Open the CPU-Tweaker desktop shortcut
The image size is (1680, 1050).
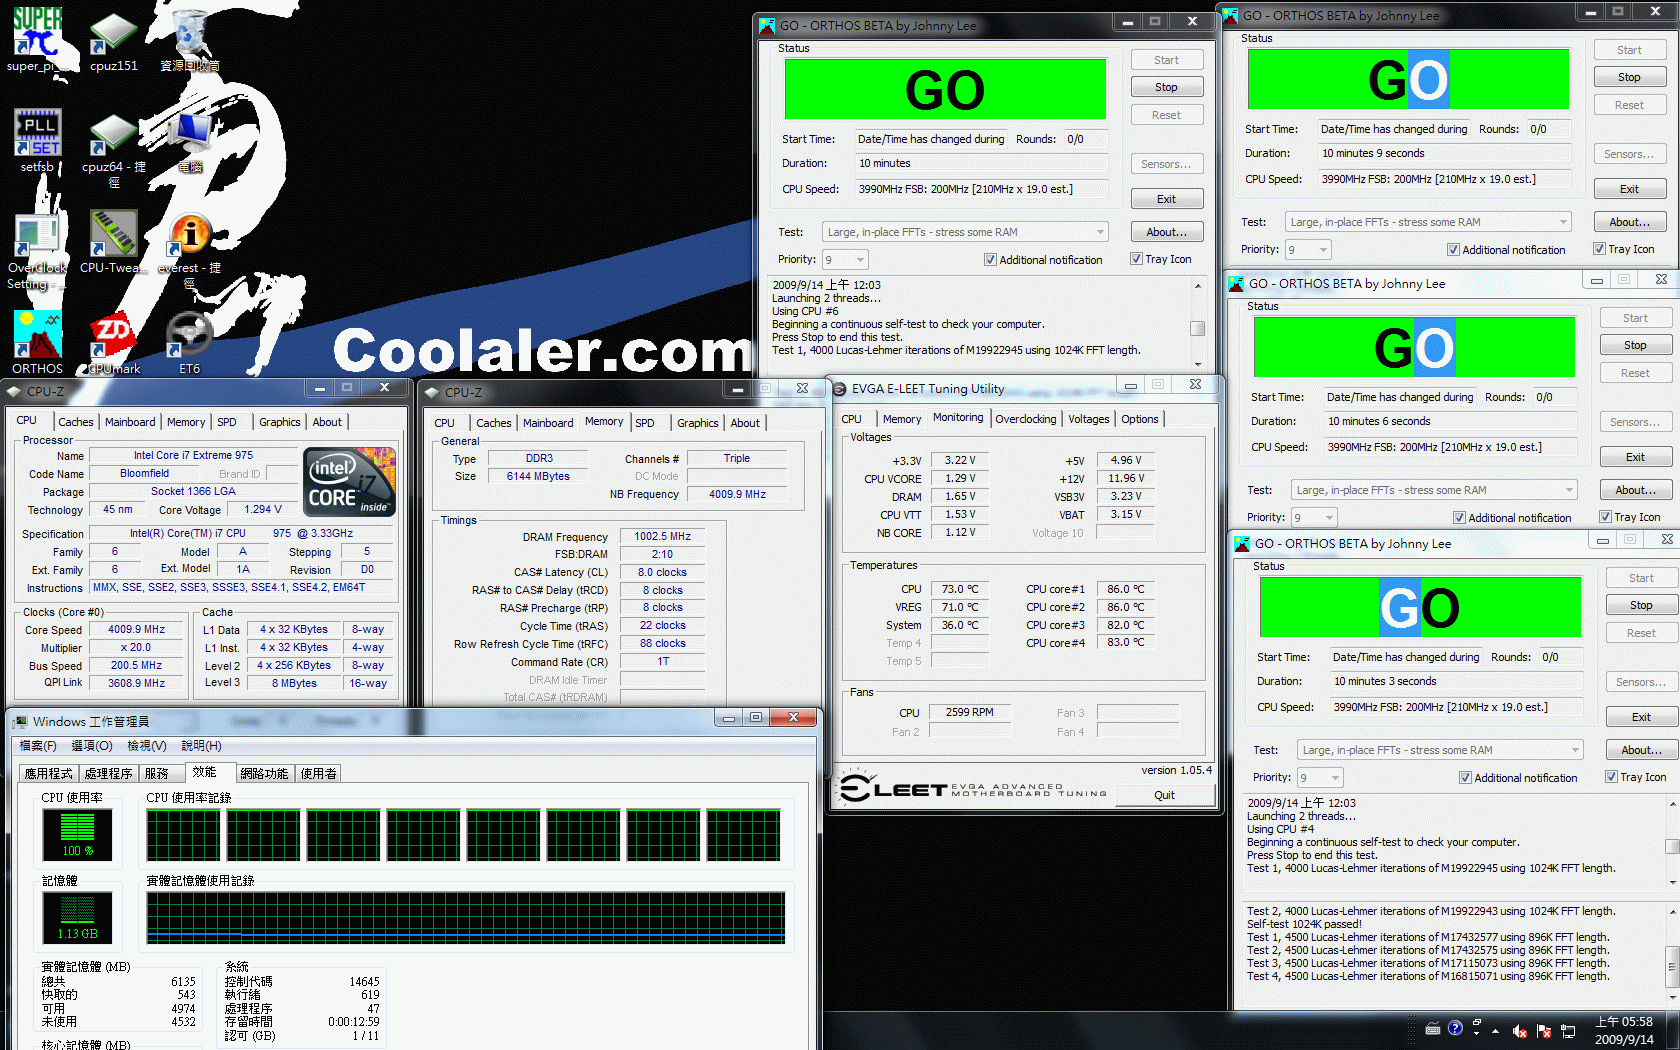pyautogui.click(x=113, y=240)
